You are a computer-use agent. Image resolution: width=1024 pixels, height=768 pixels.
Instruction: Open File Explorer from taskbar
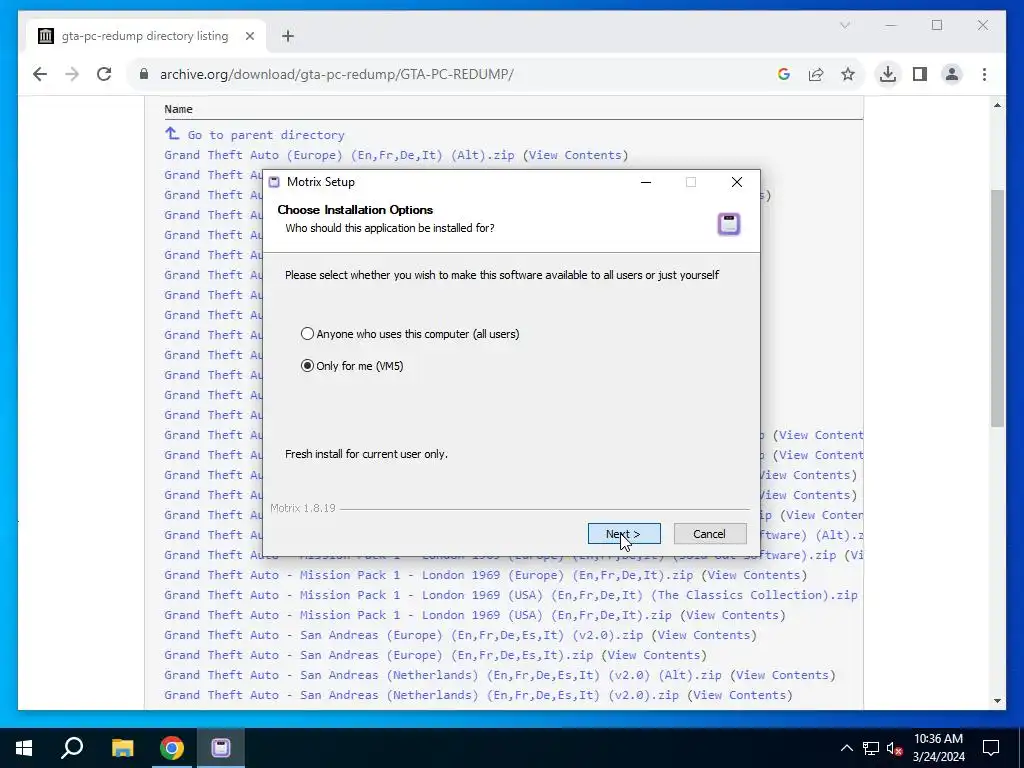[x=122, y=748]
